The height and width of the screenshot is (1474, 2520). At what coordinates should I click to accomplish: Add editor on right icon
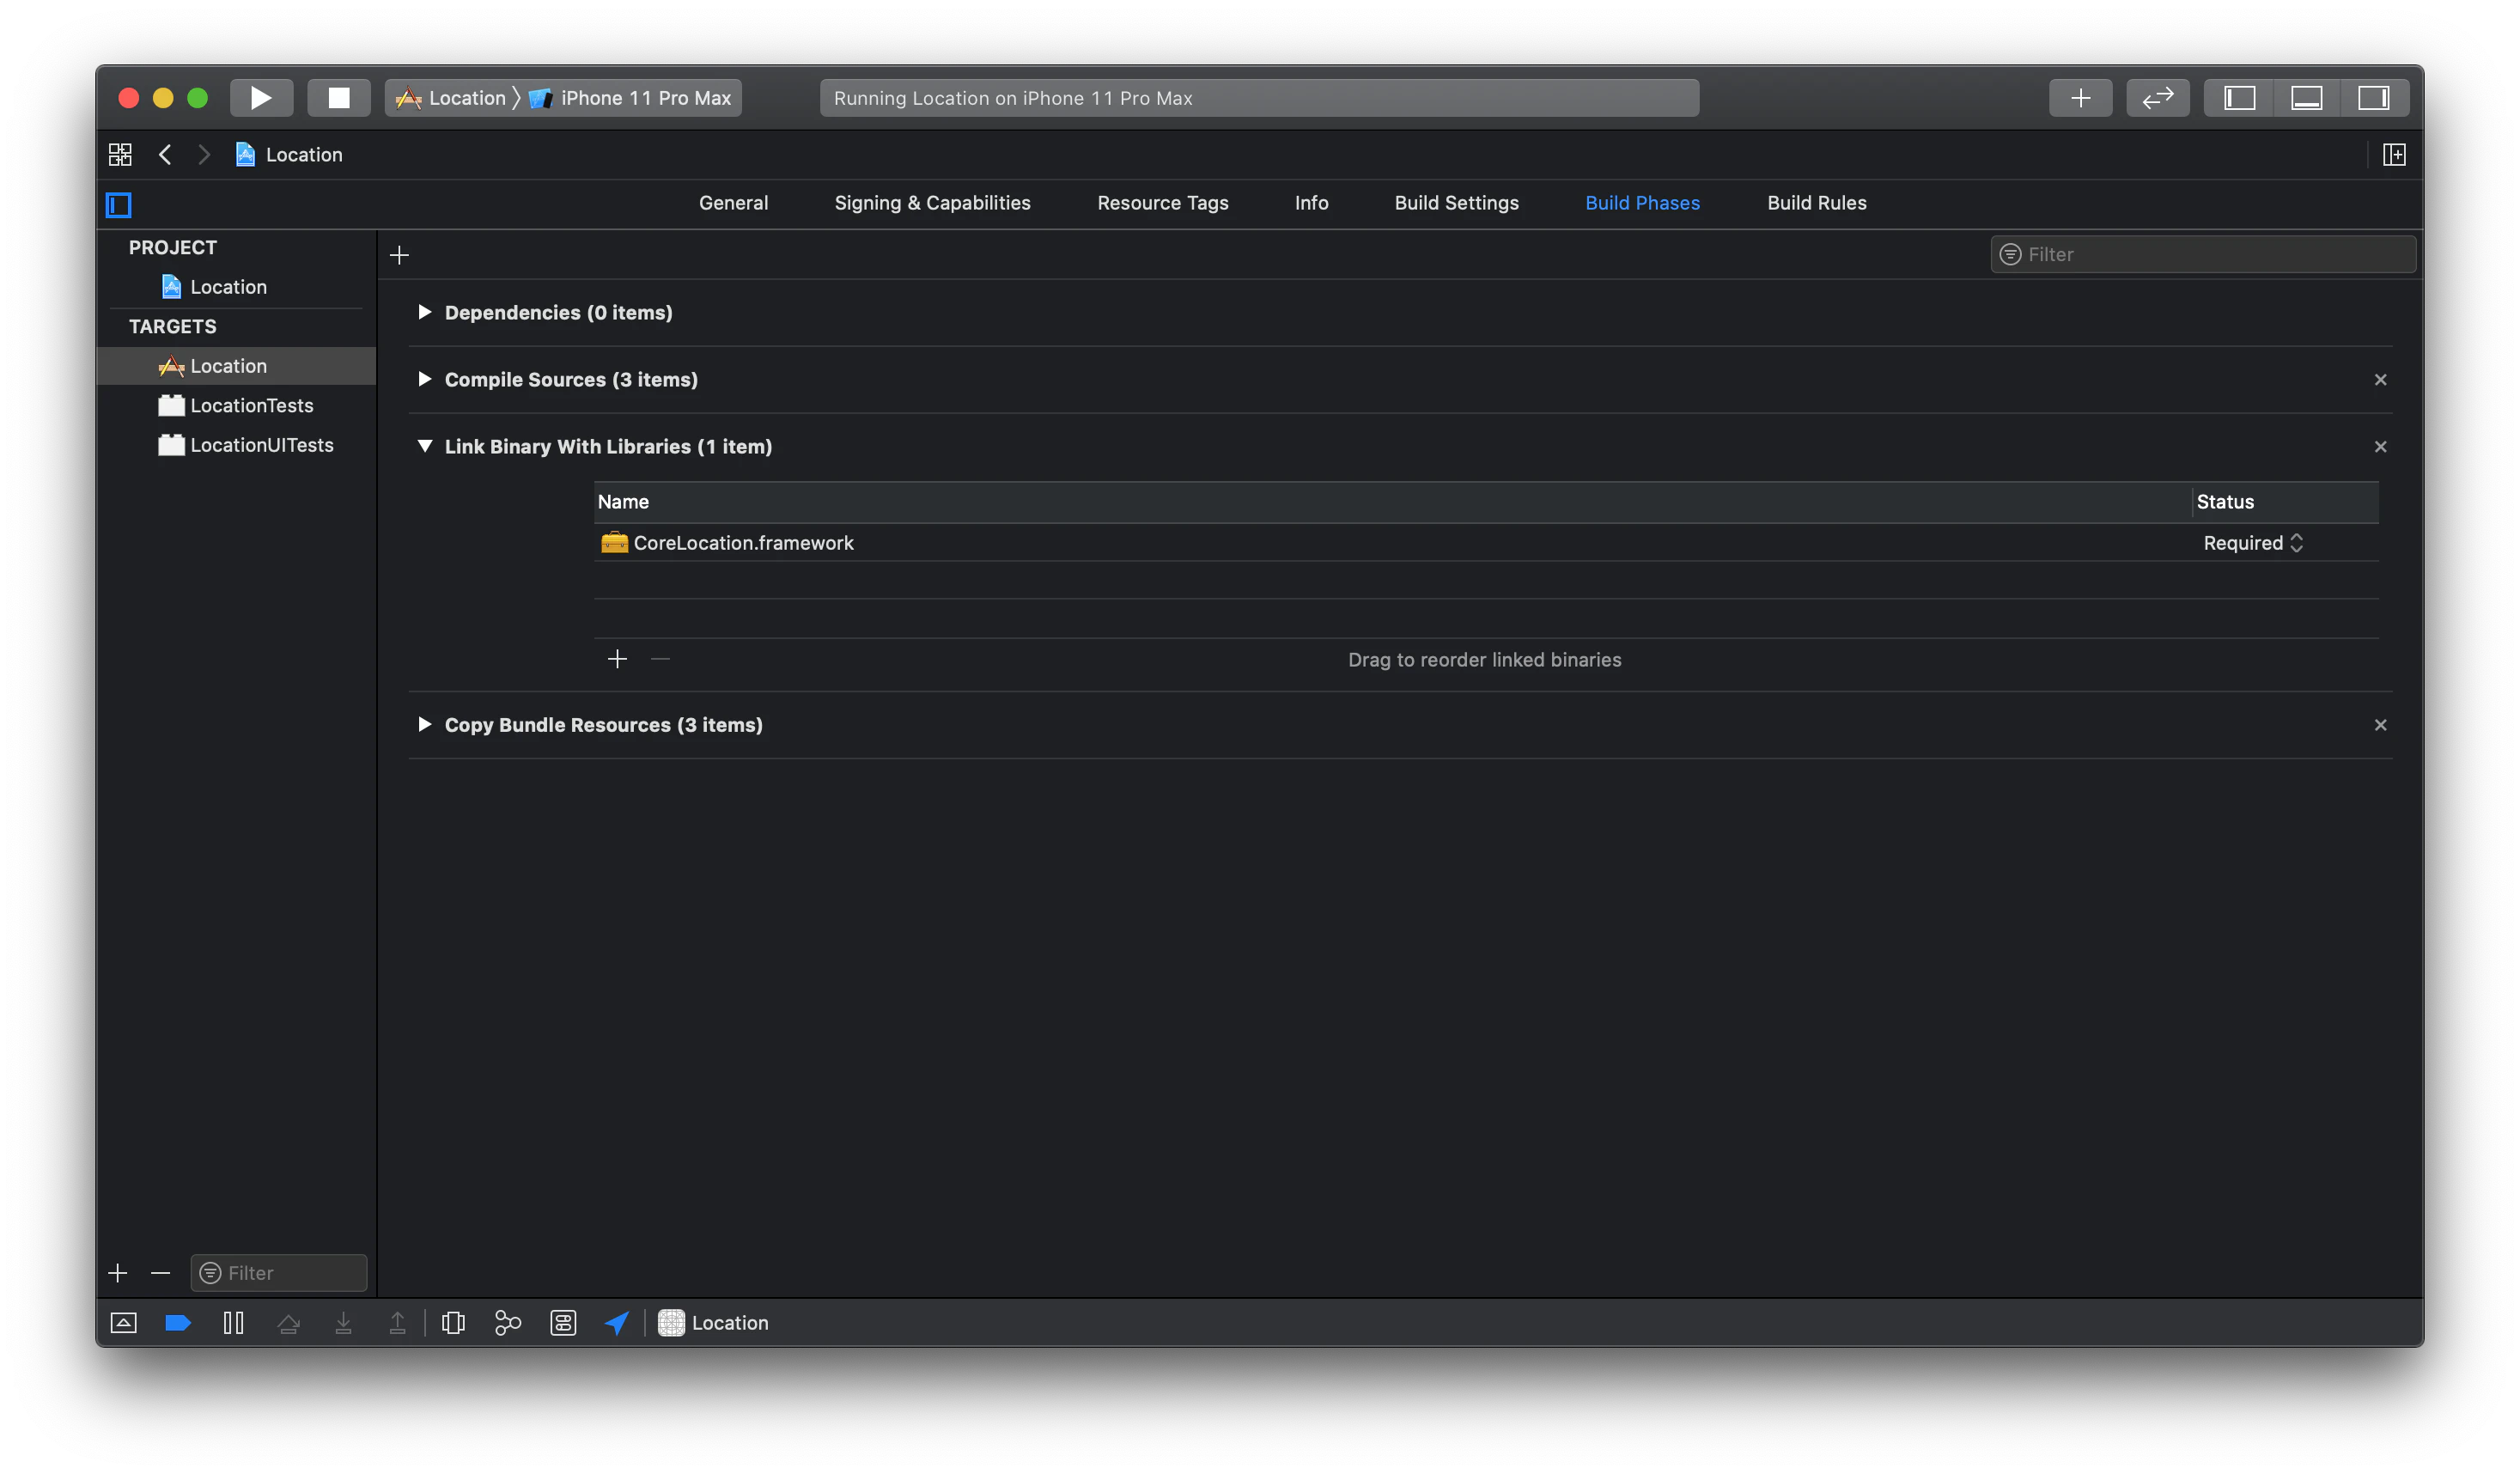click(2394, 154)
